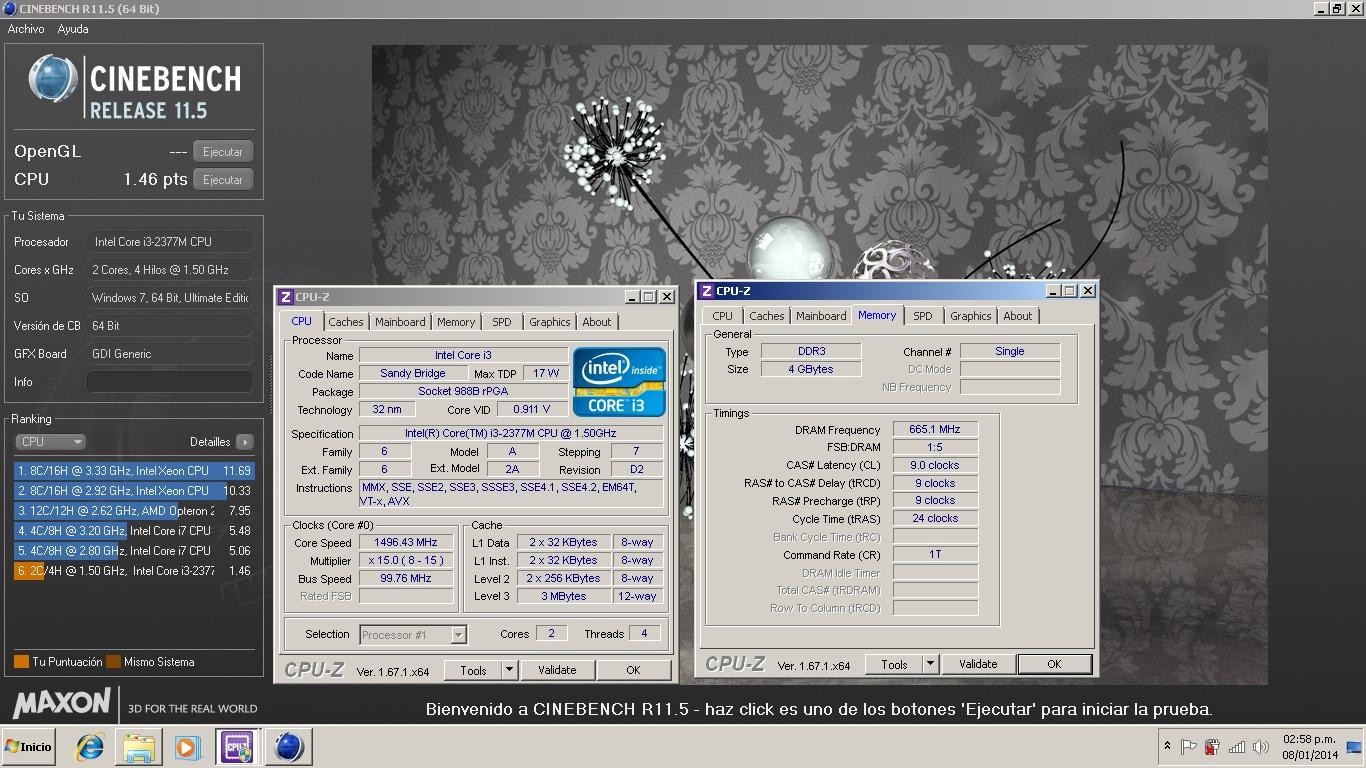The height and width of the screenshot is (768, 1366).
Task: Switch to Mainboard tab in right CPU-Z window
Action: pos(821,316)
